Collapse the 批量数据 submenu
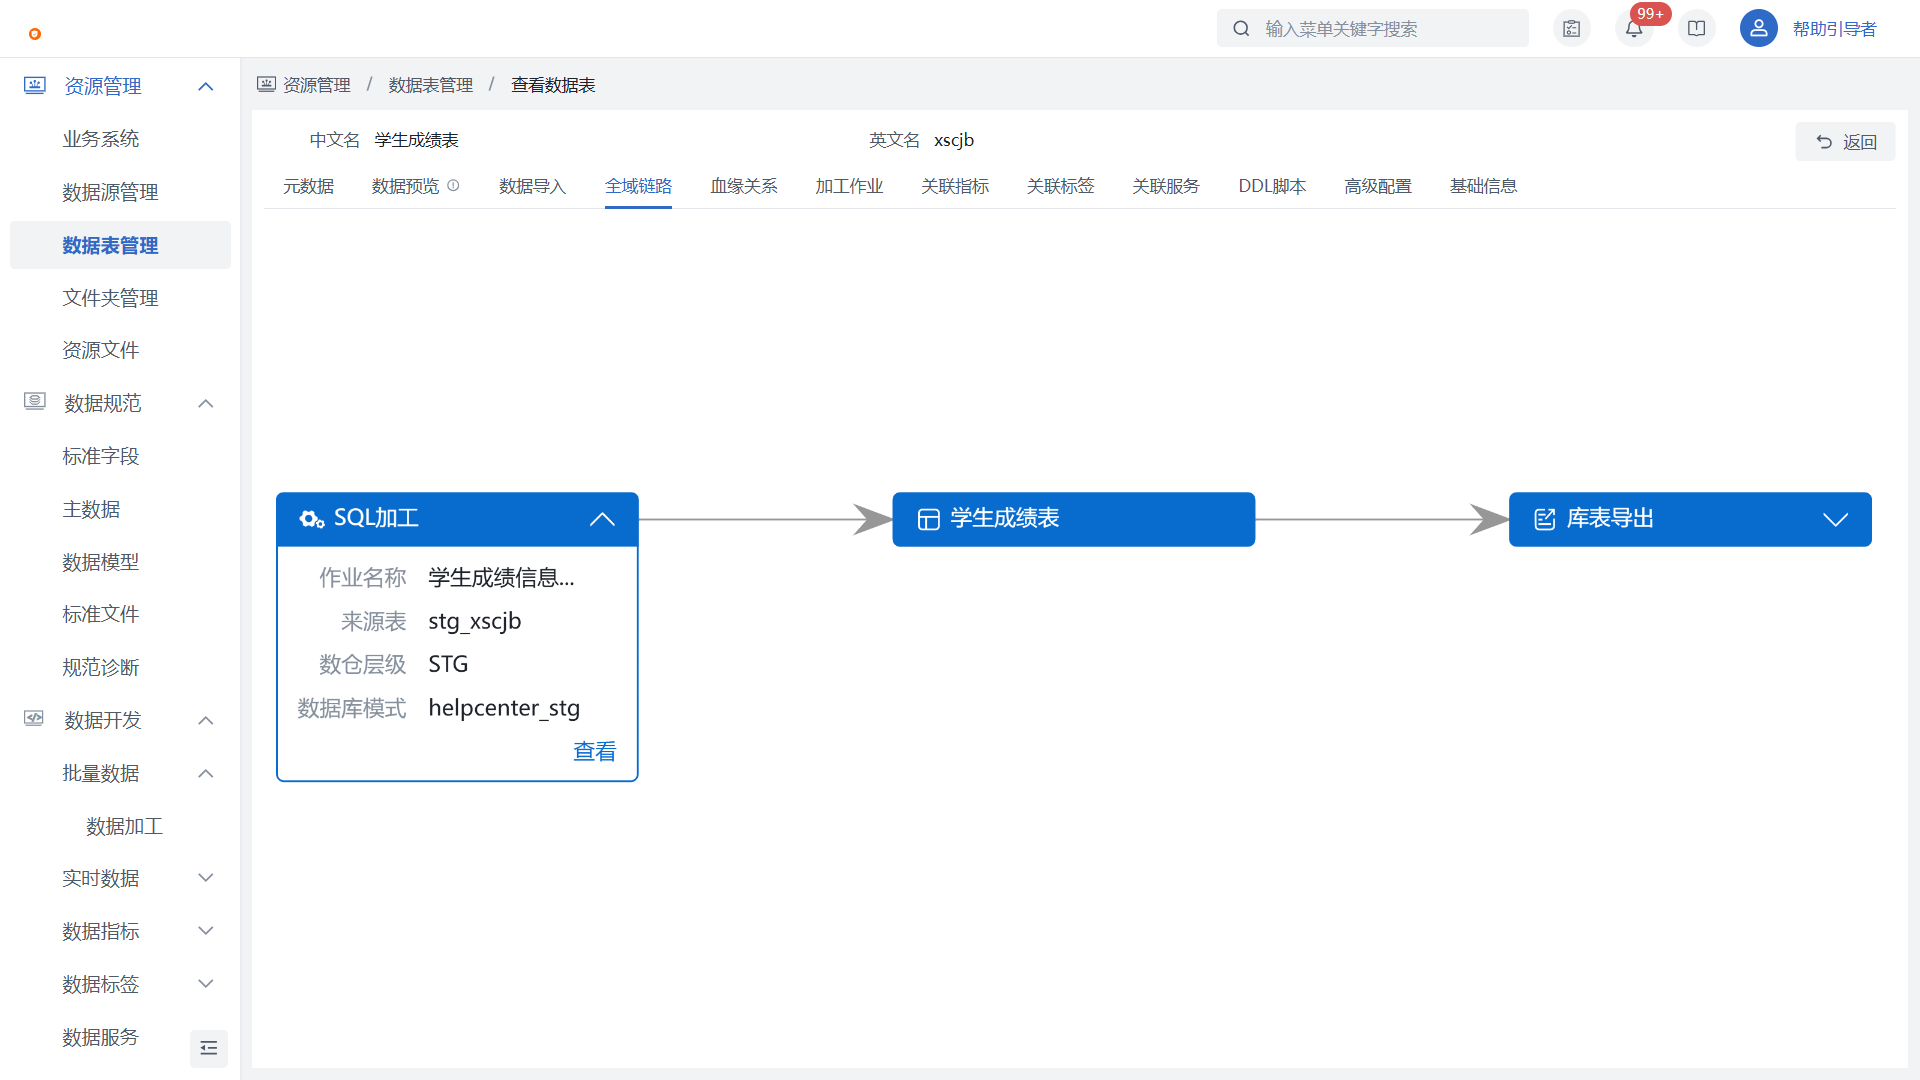 [206, 773]
